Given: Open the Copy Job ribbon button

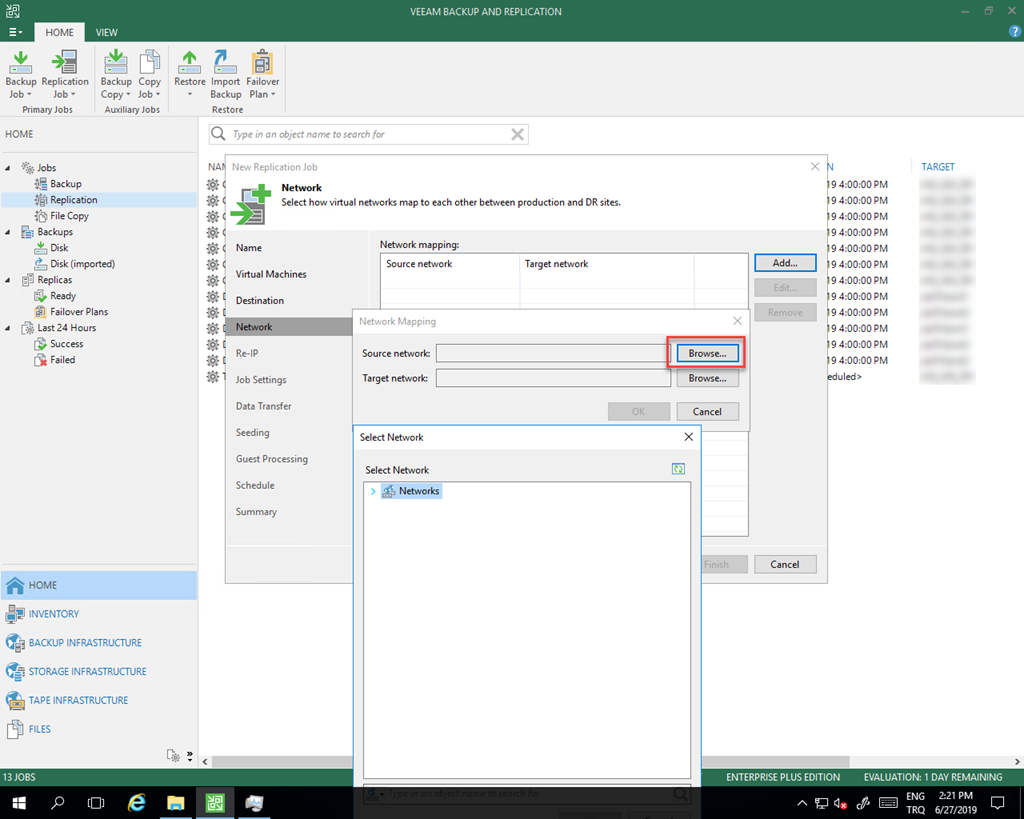Looking at the screenshot, I should (x=150, y=74).
